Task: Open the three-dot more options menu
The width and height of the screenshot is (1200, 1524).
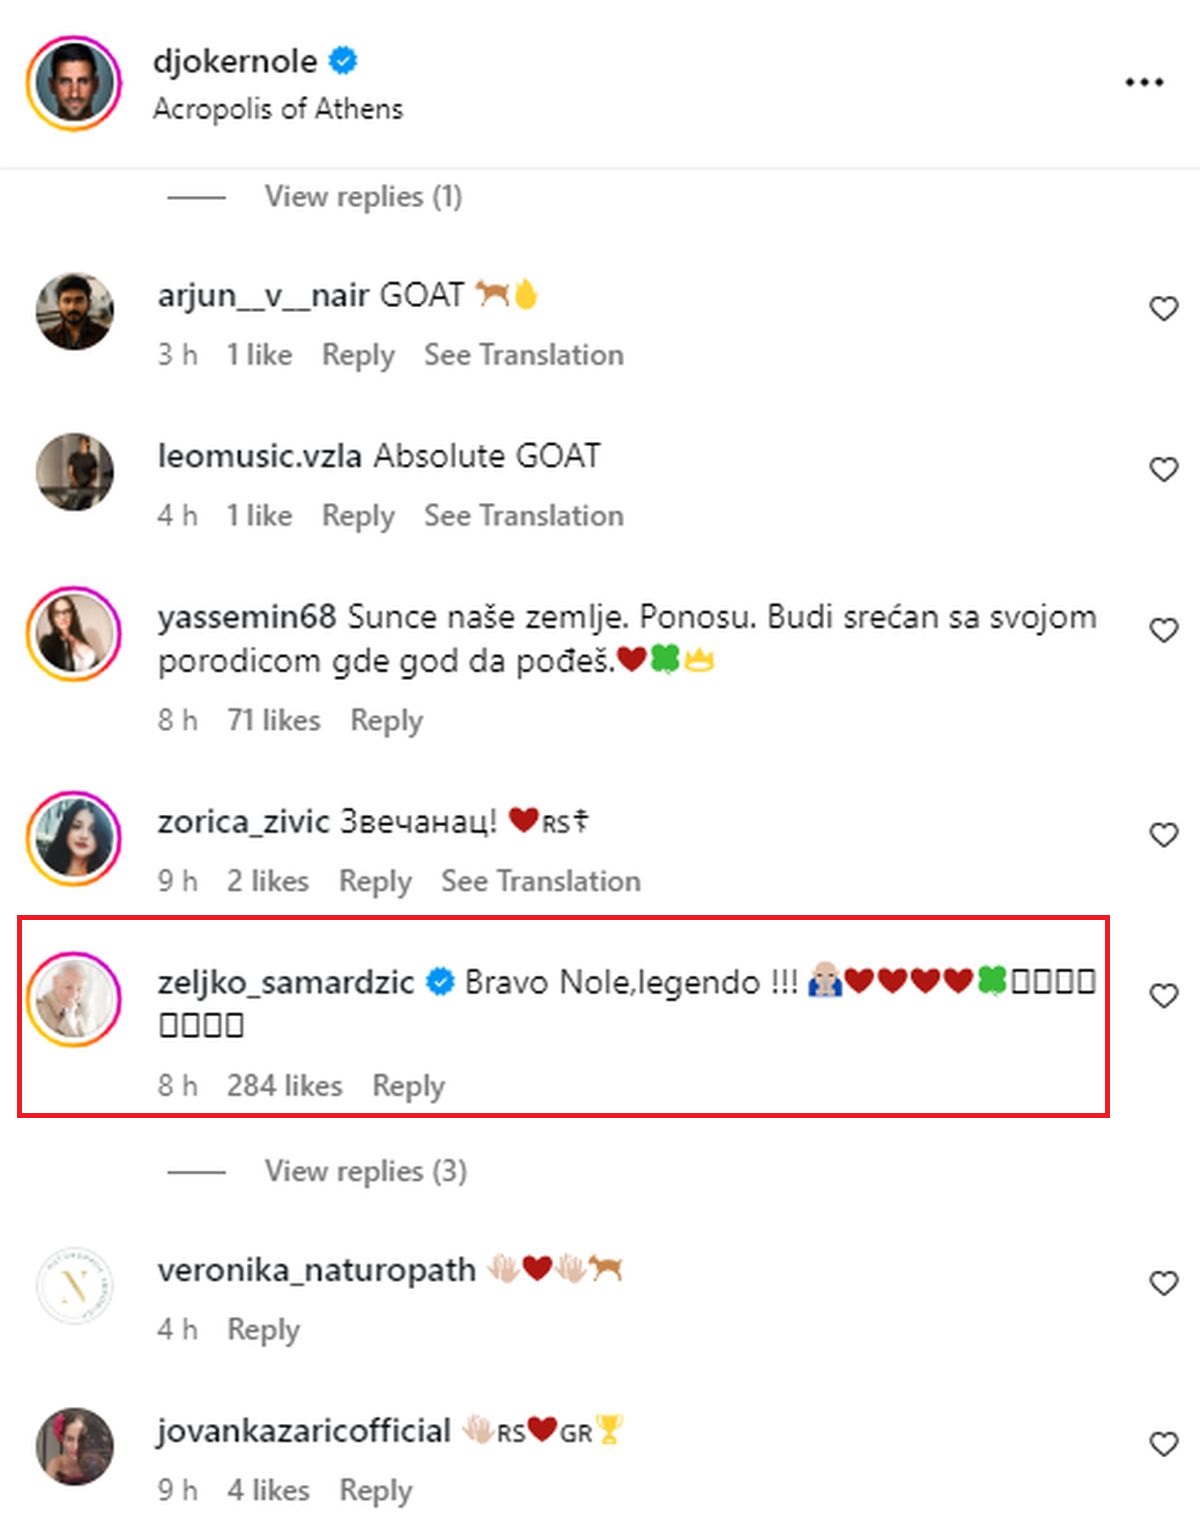Action: pyautogui.click(x=1144, y=82)
